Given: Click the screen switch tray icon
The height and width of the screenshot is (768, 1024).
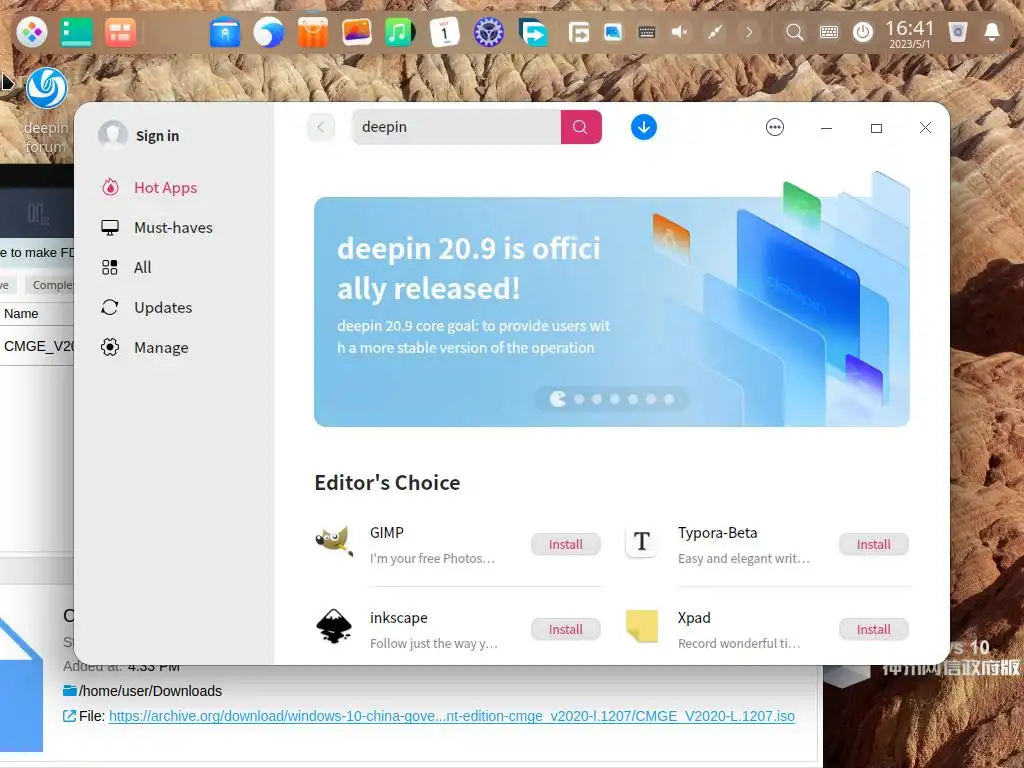Looking at the screenshot, I should click(x=579, y=31).
